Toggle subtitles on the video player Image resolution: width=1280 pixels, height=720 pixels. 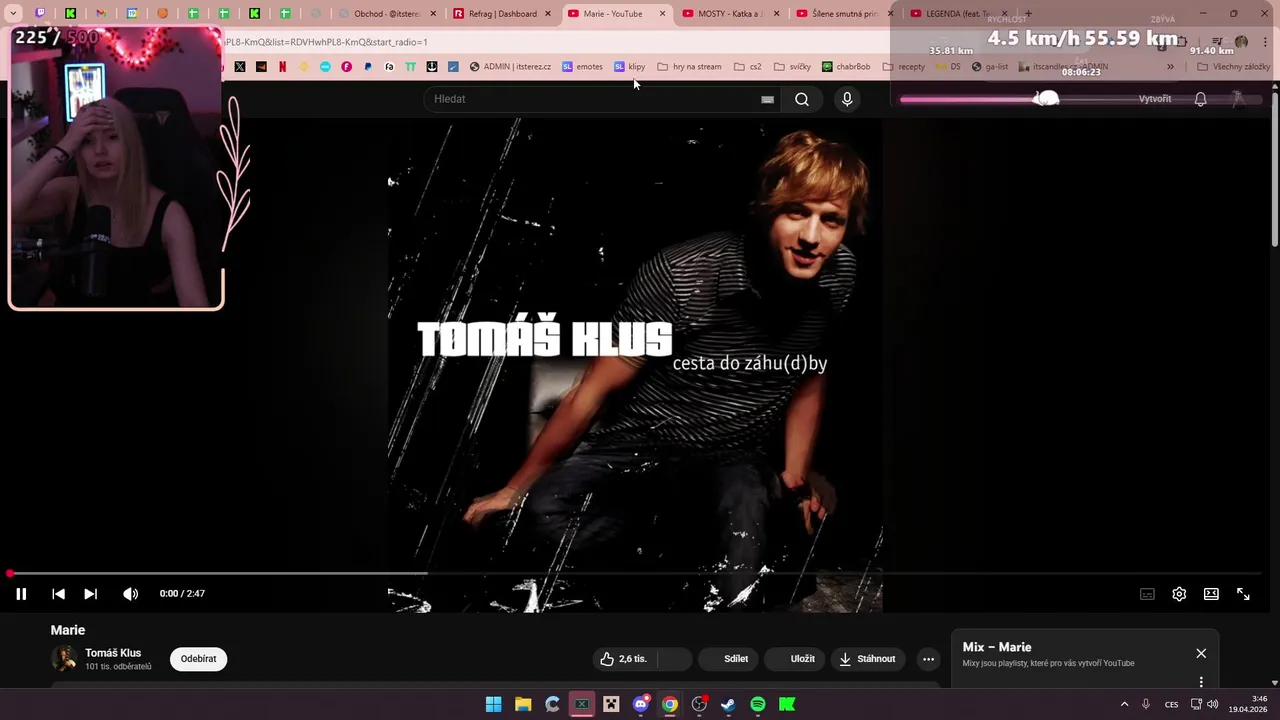pyautogui.click(x=1147, y=594)
